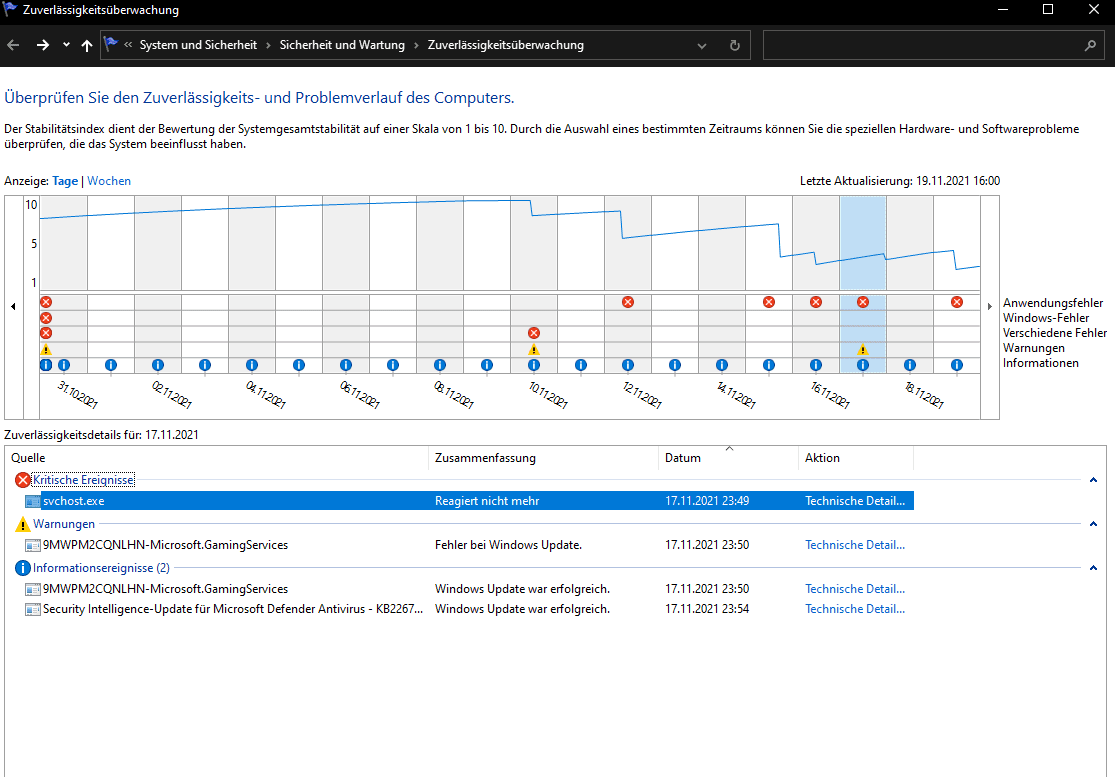Go up one level with up arrow
This screenshot has width=1115, height=777.
point(87,45)
